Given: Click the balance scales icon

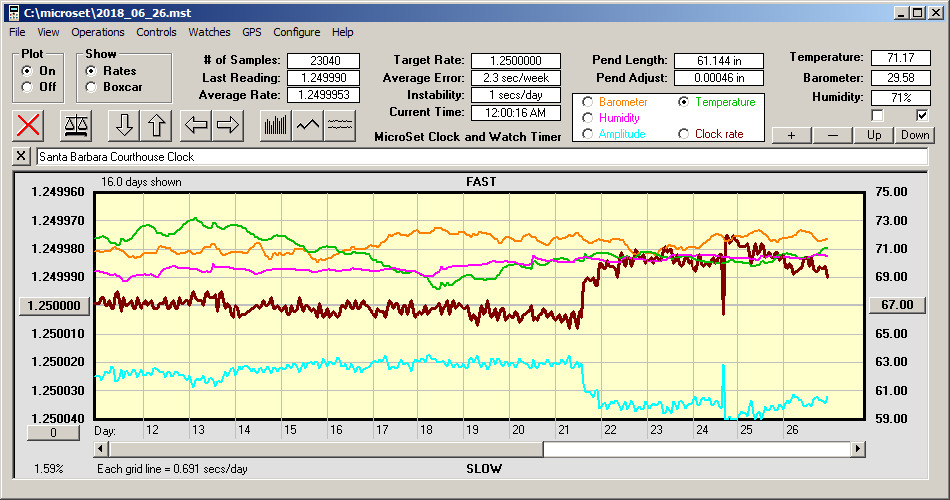Looking at the screenshot, I should coord(76,125).
